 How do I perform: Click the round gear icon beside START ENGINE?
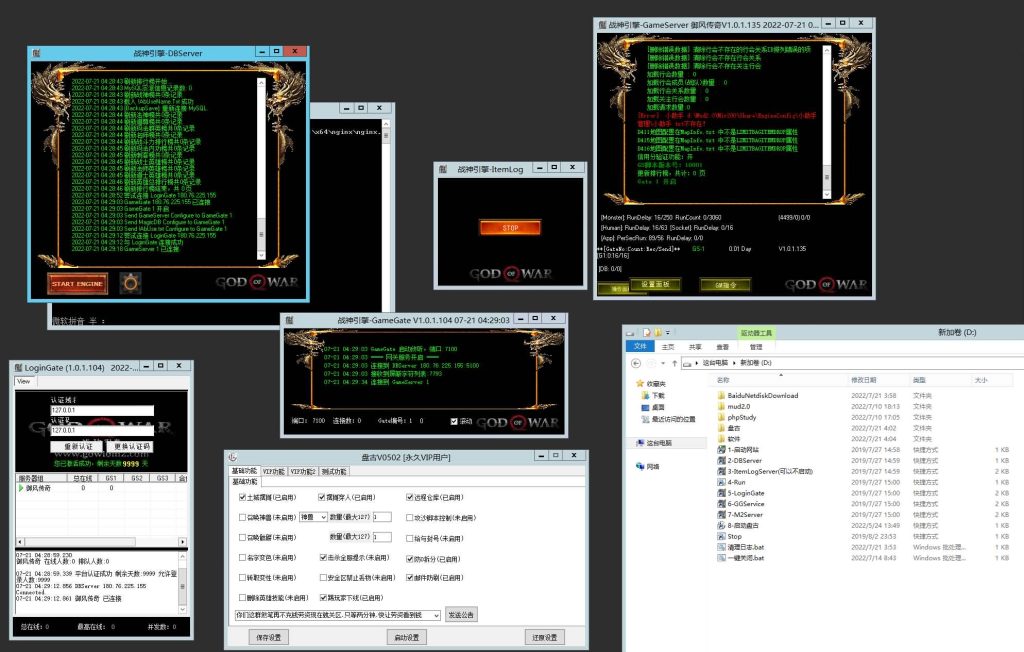130,283
